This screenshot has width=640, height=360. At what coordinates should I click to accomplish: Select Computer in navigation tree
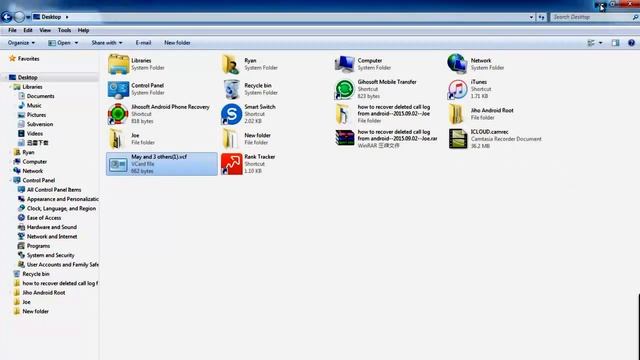[x=35, y=162]
